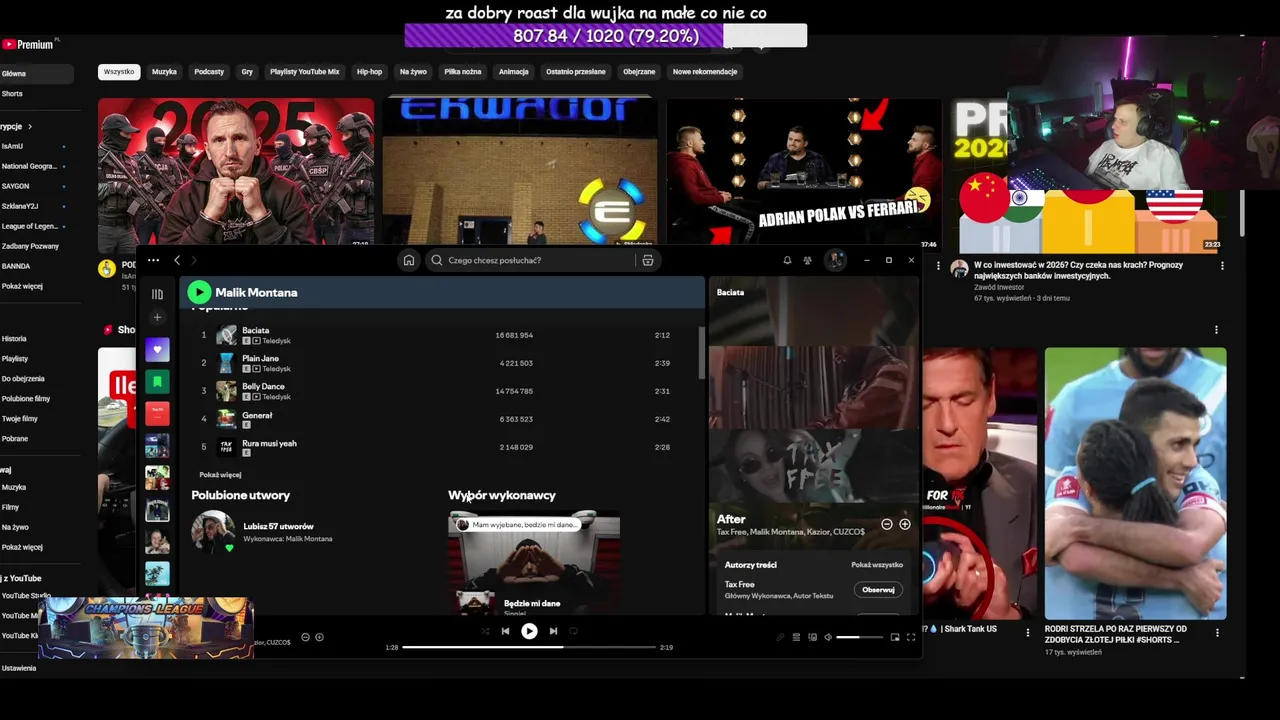Open YouTube Premium logo home
This screenshot has width=1280, height=720.
[x=28, y=44]
